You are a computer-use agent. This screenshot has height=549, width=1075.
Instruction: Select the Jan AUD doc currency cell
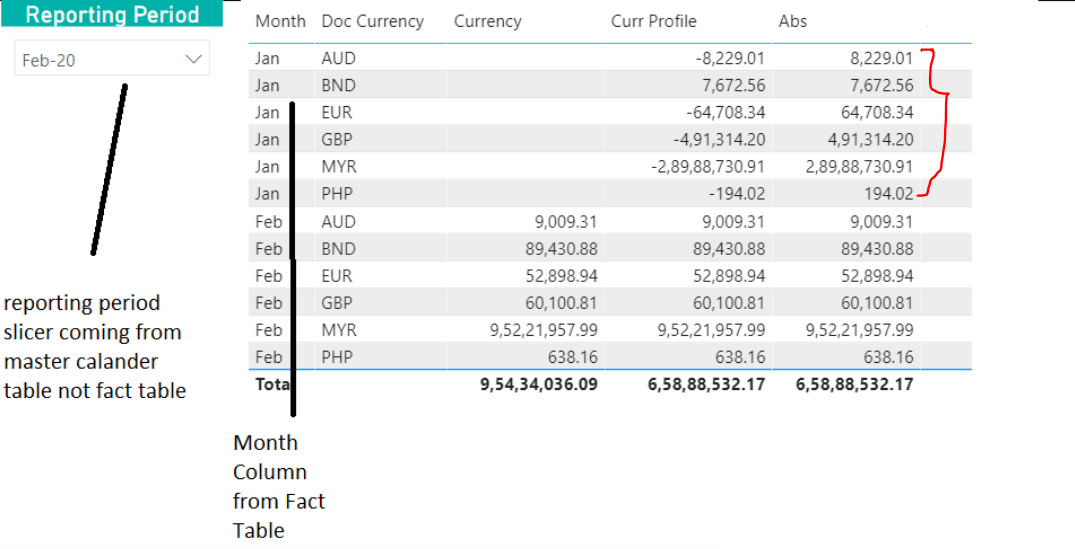pyautogui.click(x=339, y=58)
